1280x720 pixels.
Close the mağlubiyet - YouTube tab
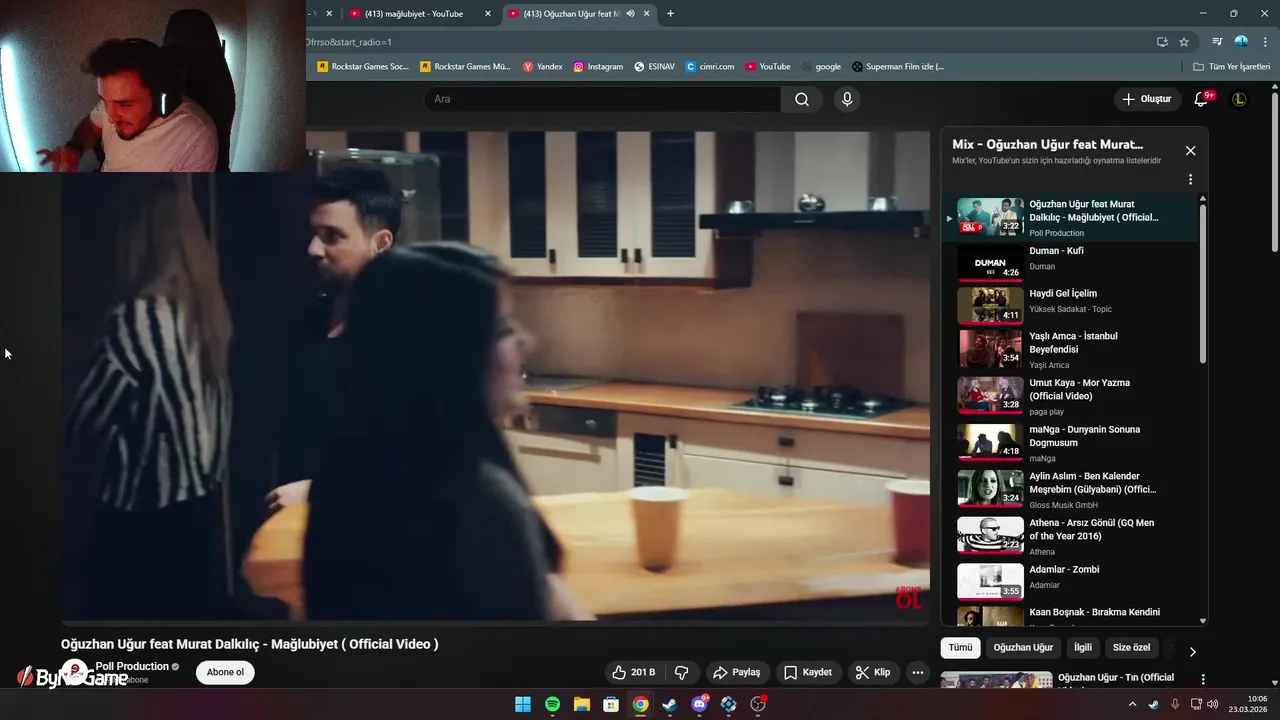[488, 14]
